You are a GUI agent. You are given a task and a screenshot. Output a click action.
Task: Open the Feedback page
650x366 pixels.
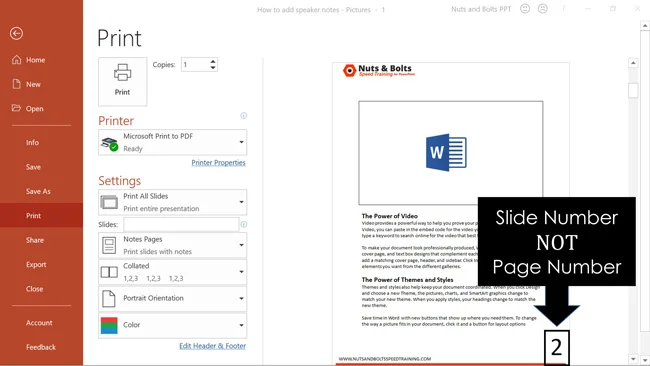pyautogui.click(x=41, y=347)
